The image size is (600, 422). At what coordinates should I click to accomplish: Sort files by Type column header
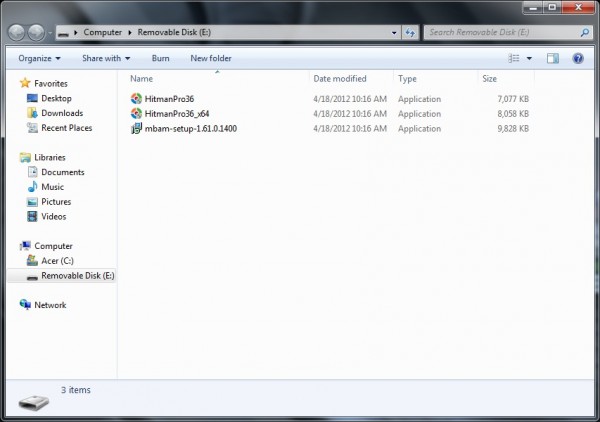(407, 79)
